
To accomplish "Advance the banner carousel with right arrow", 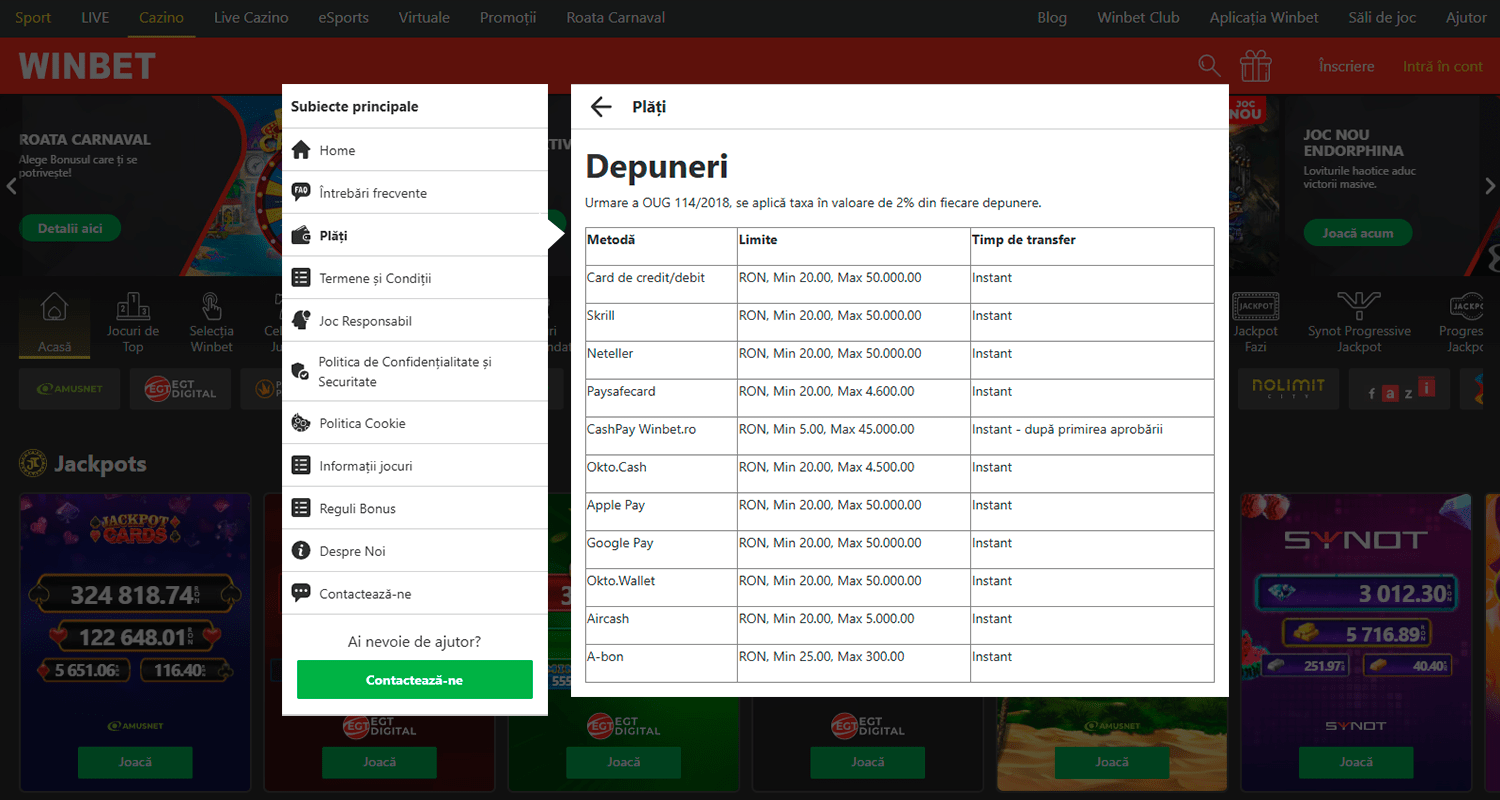I will coord(1489,186).
